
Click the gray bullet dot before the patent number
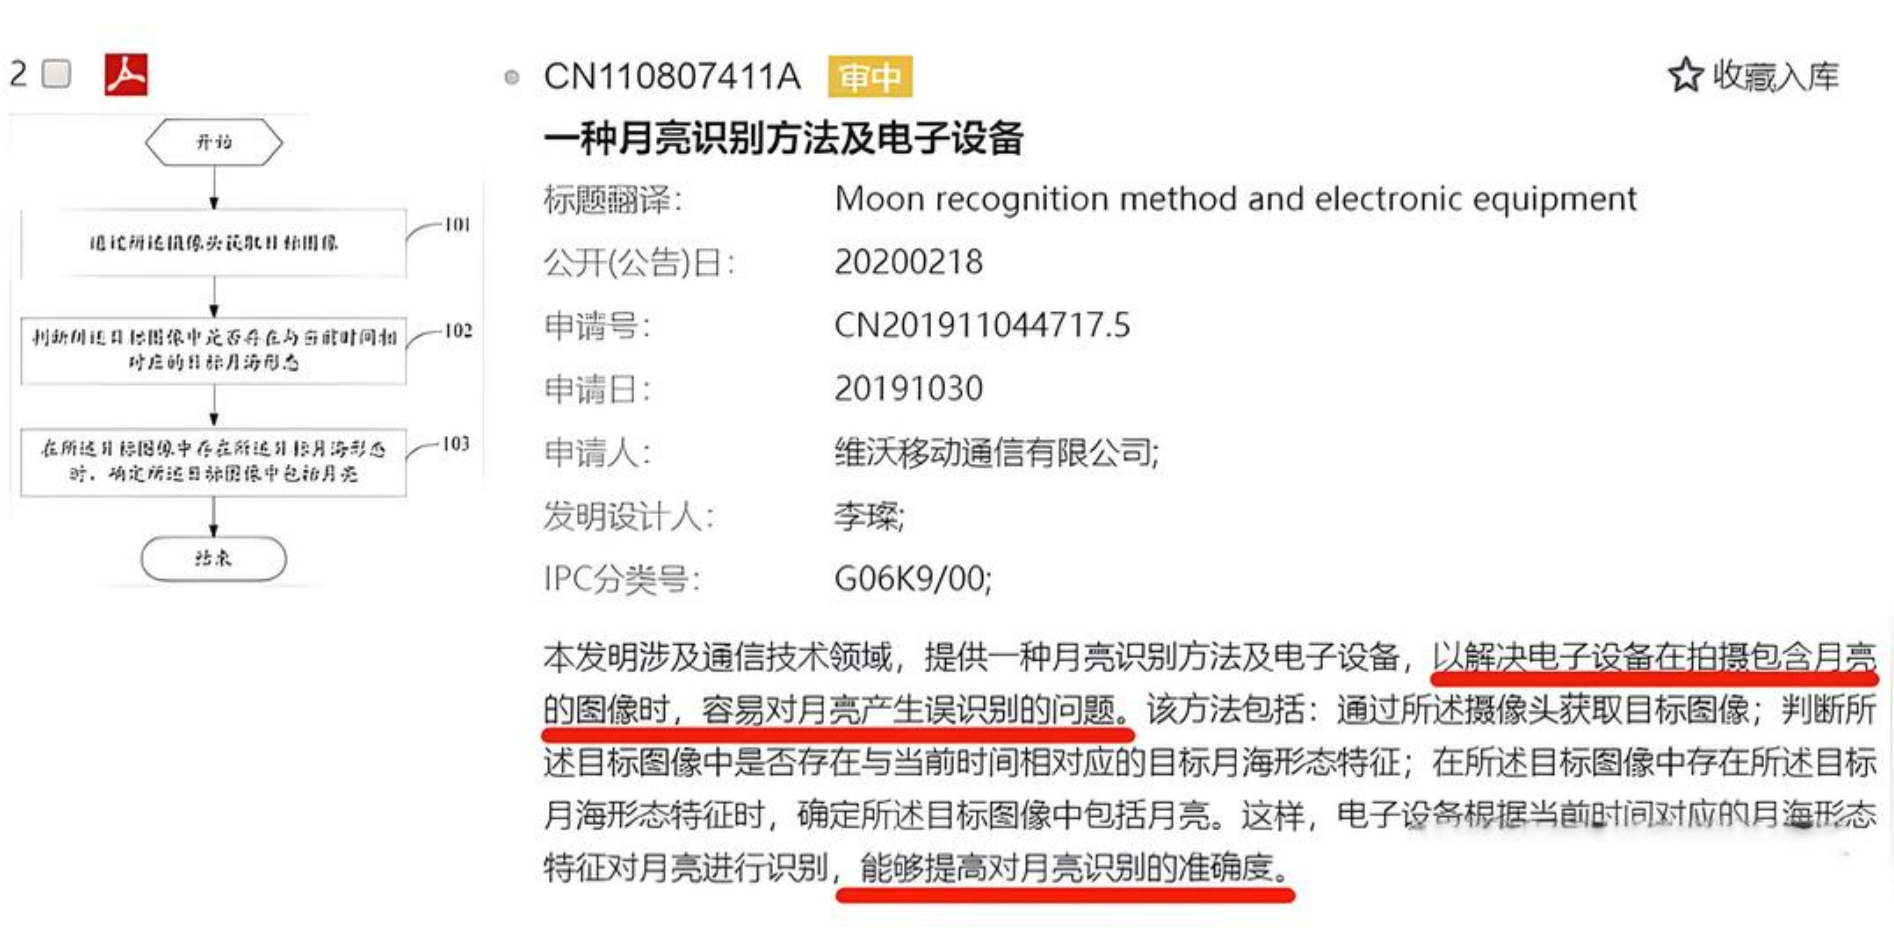tap(512, 77)
